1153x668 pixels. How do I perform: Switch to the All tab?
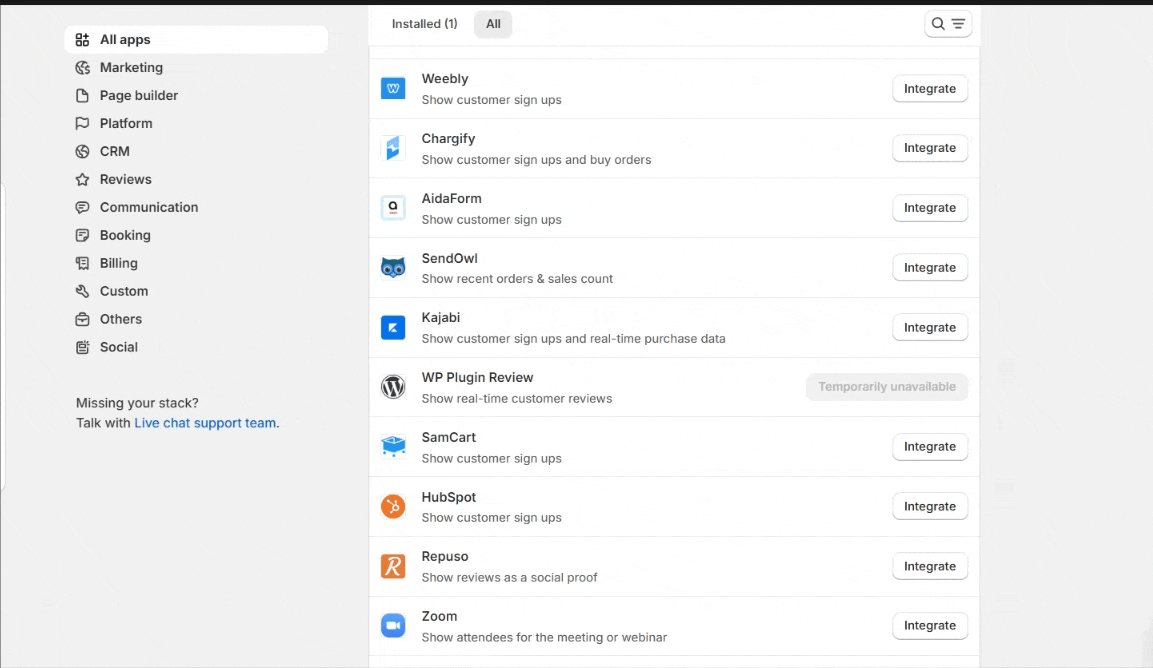coord(493,24)
